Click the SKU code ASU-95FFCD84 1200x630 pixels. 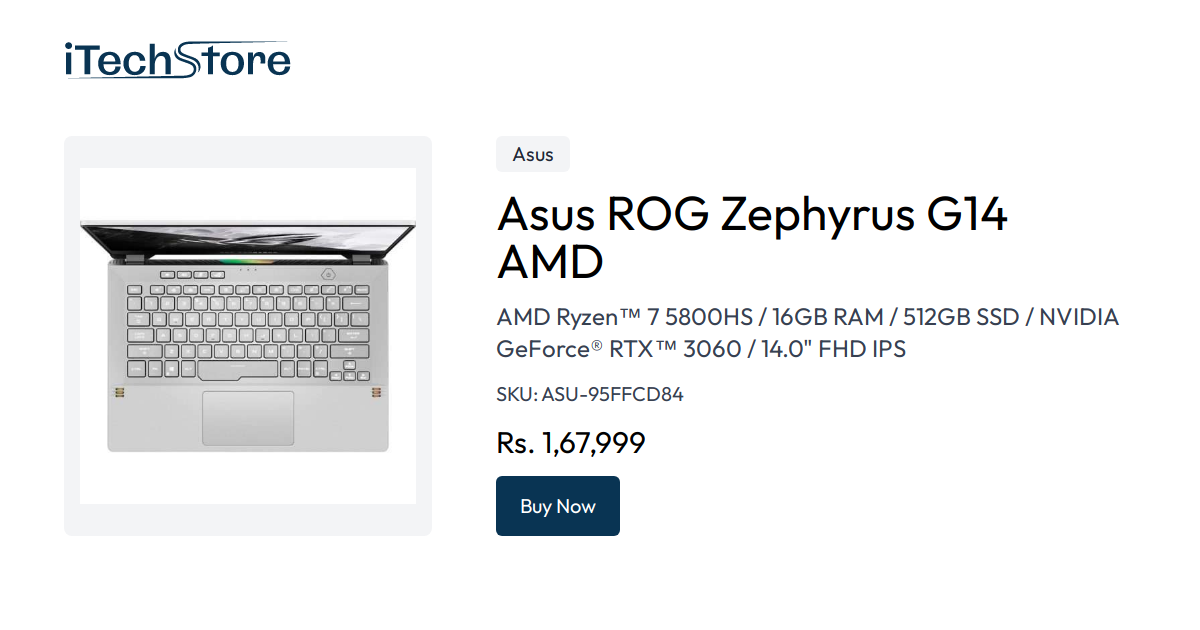pyautogui.click(x=611, y=394)
